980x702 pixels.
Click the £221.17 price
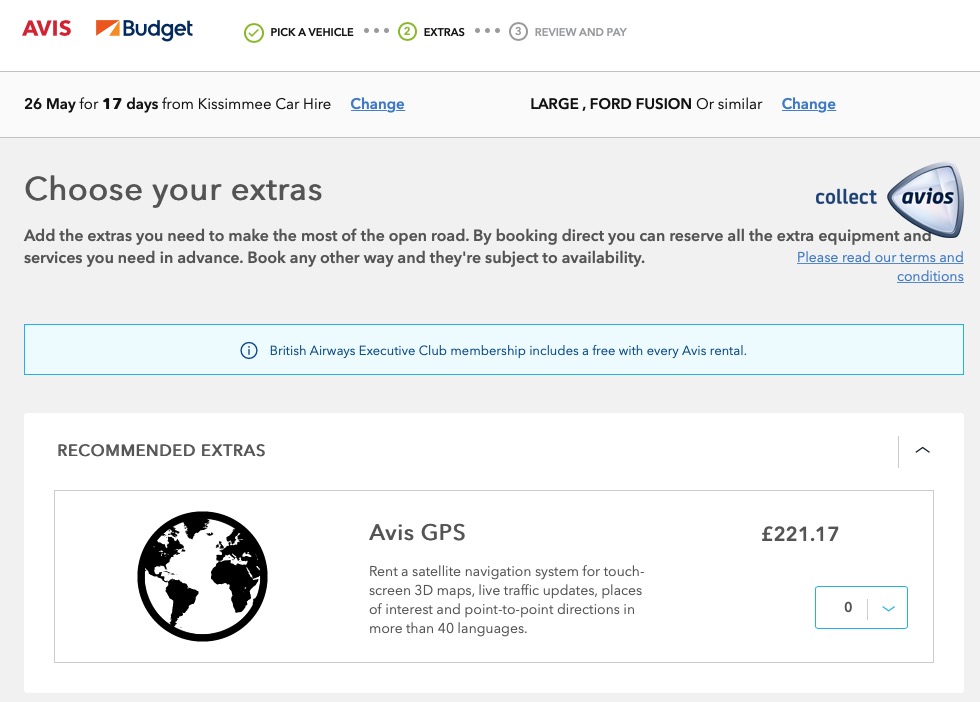[x=800, y=534]
